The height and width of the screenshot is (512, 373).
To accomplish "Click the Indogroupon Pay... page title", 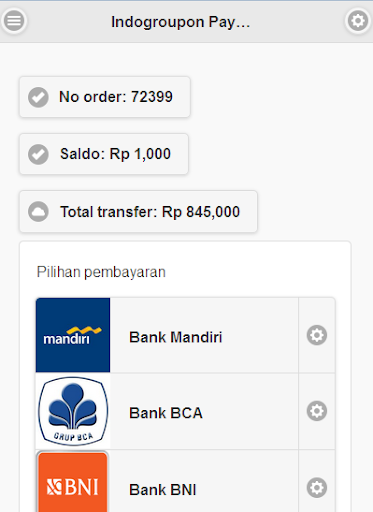I will pos(180,22).
